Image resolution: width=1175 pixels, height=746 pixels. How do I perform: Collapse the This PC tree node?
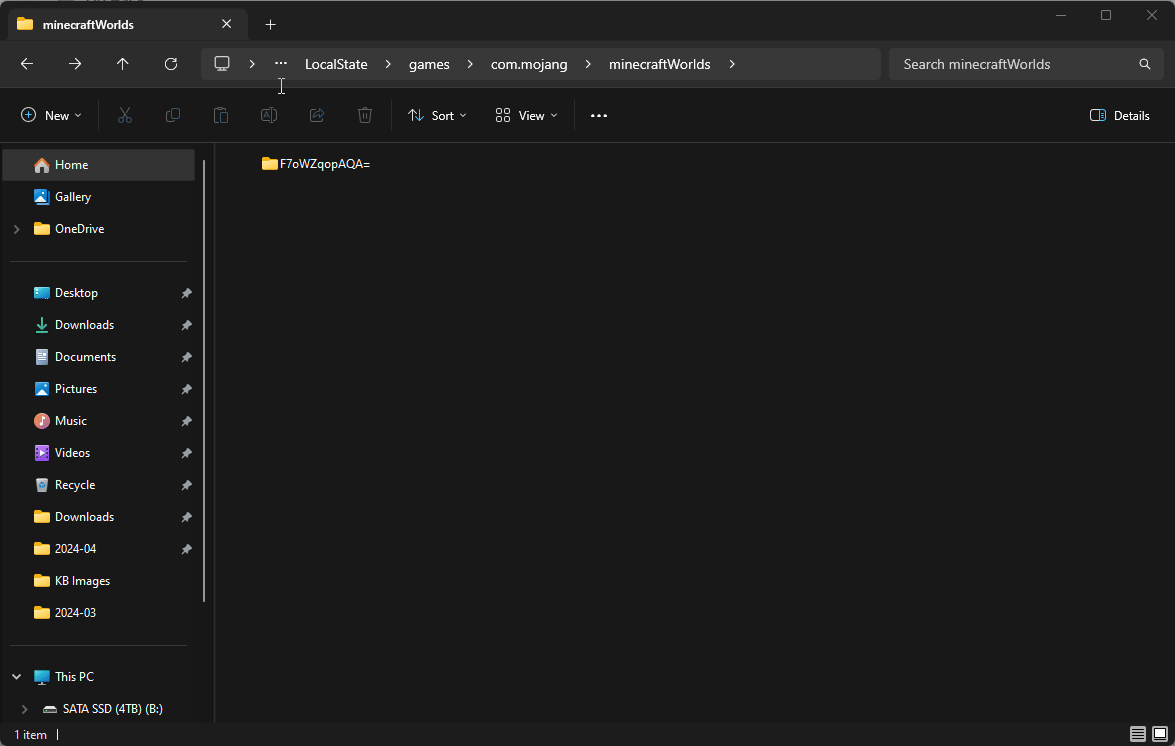click(16, 677)
